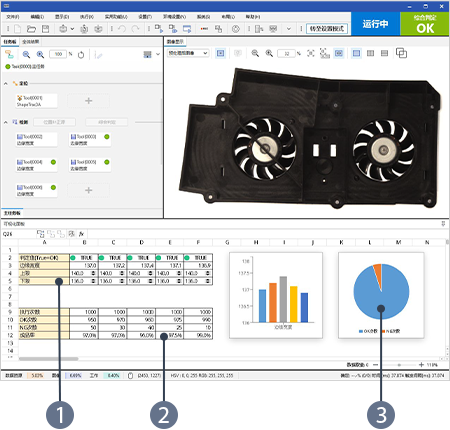This screenshot has height=430, width=450.
Task: Click the undo arrow in main toolbar
Action: click(x=122, y=29)
